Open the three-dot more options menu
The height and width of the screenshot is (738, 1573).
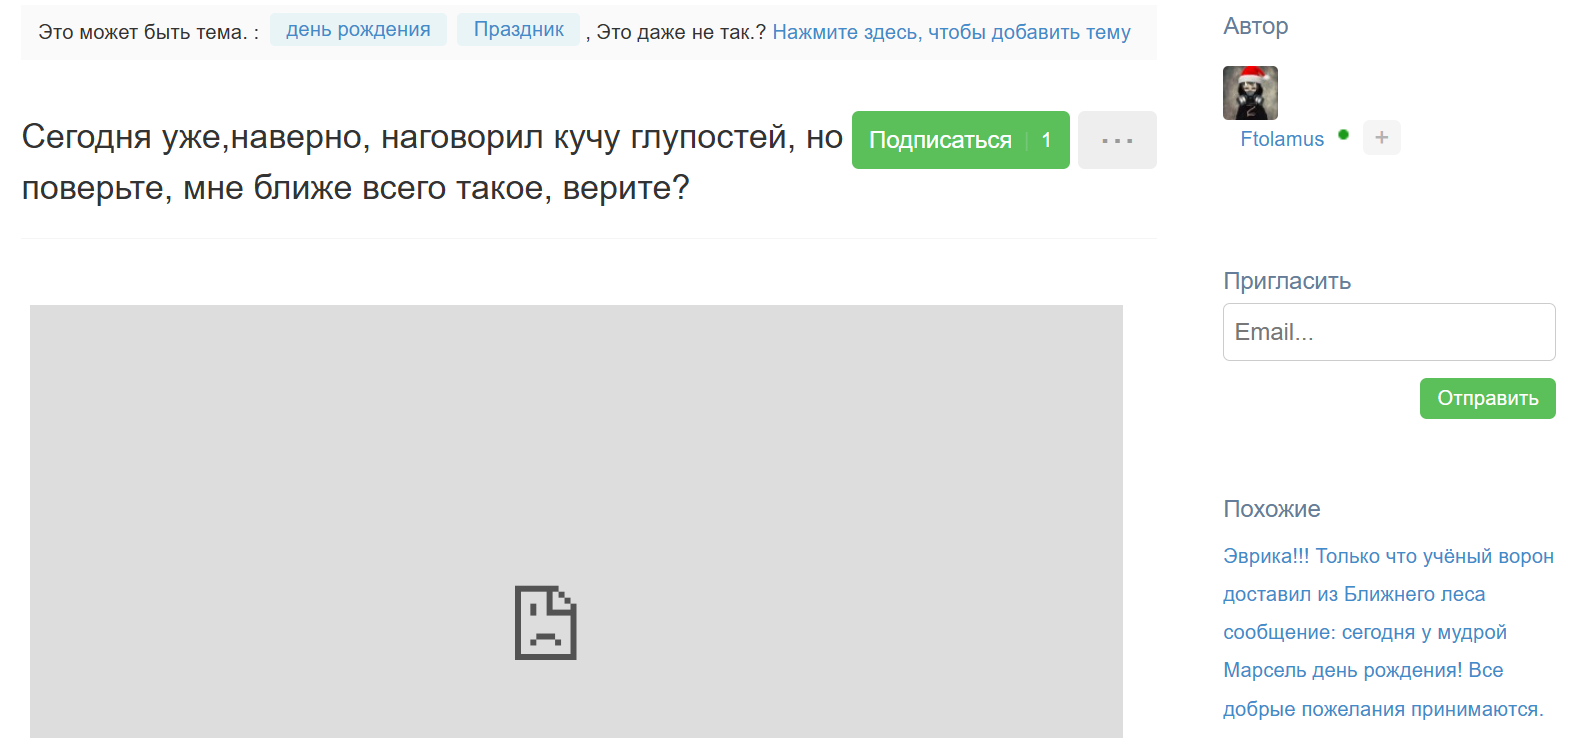[1116, 140]
